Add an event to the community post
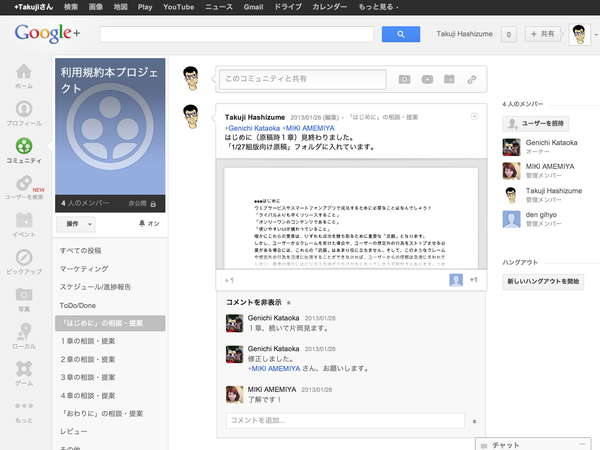Image resolution: width=600 pixels, height=450 pixels. click(x=449, y=79)
